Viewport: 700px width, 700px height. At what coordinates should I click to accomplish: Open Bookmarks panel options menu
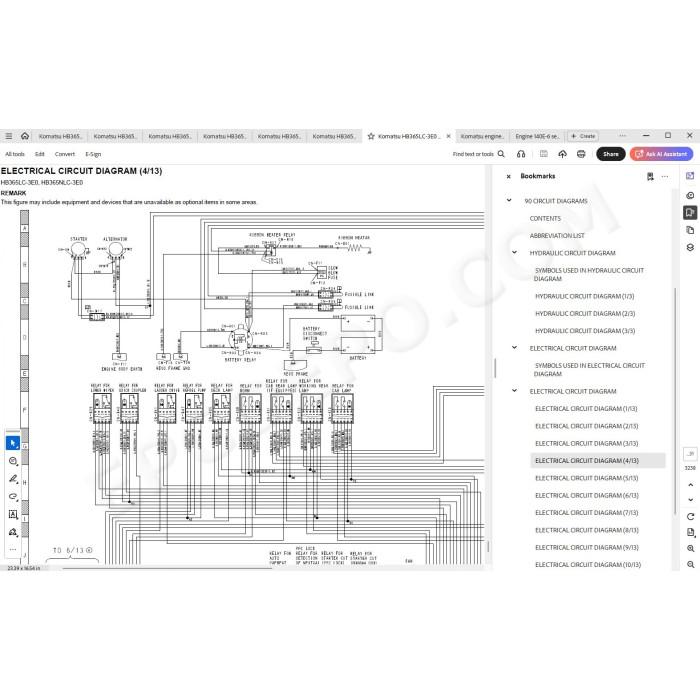(x=665, y=176)
